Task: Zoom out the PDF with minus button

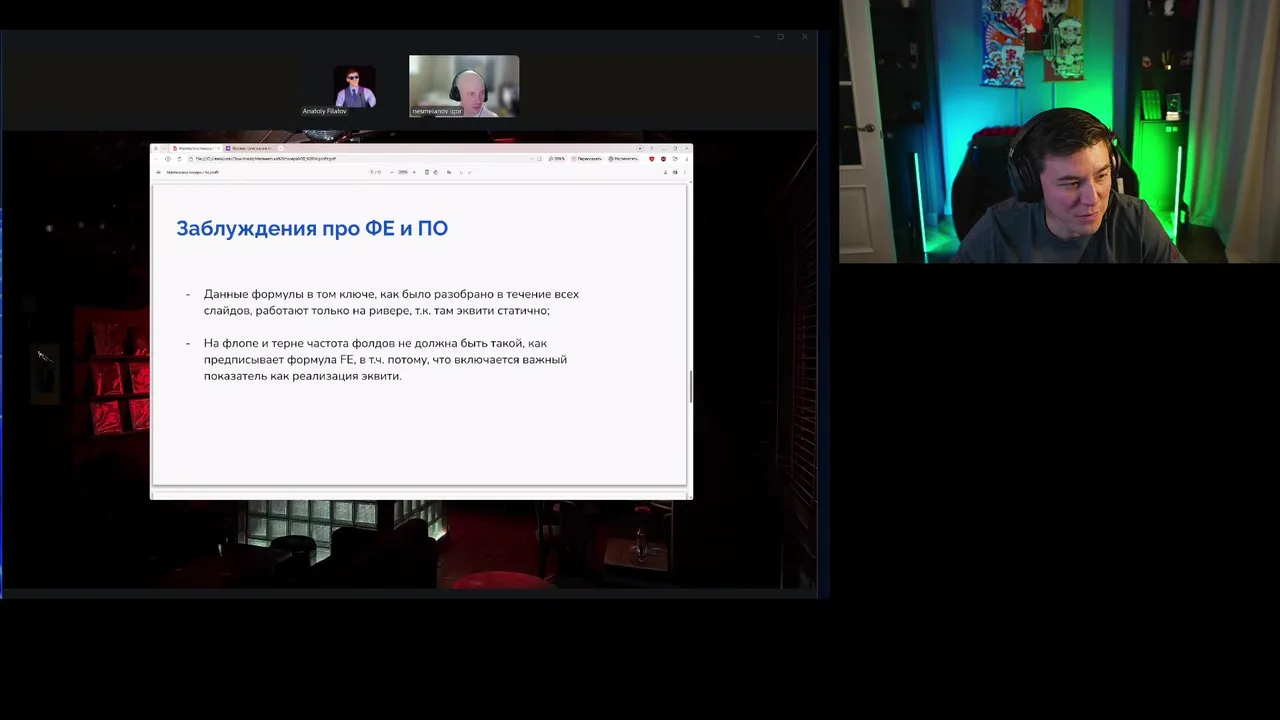Action: coord(392,172)
